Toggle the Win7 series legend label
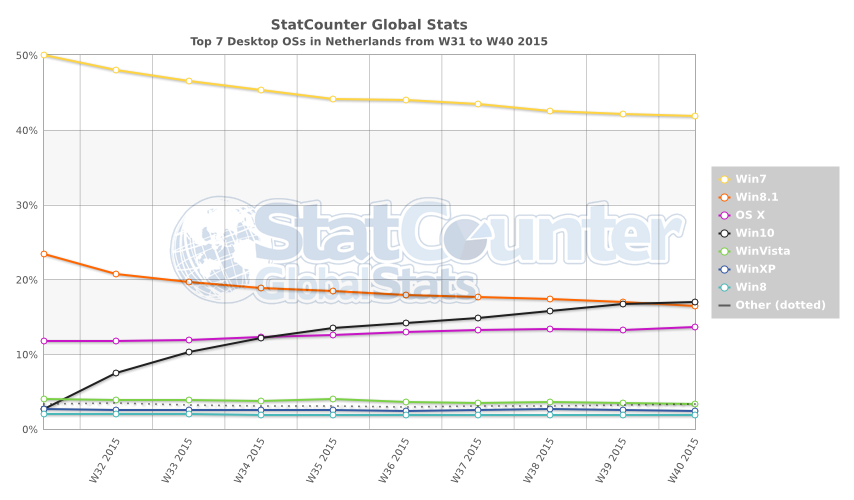 (751, 179)
